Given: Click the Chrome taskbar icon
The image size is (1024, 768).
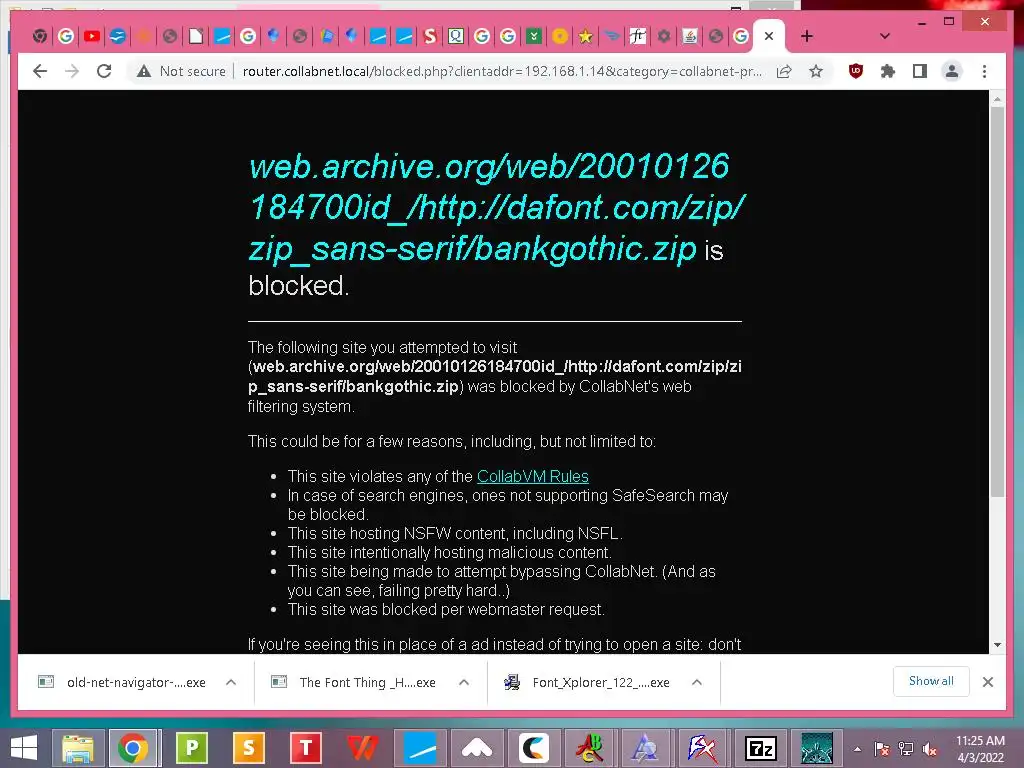Looking at the screenshot, I should pyautogui.click(x=133, y=748).
